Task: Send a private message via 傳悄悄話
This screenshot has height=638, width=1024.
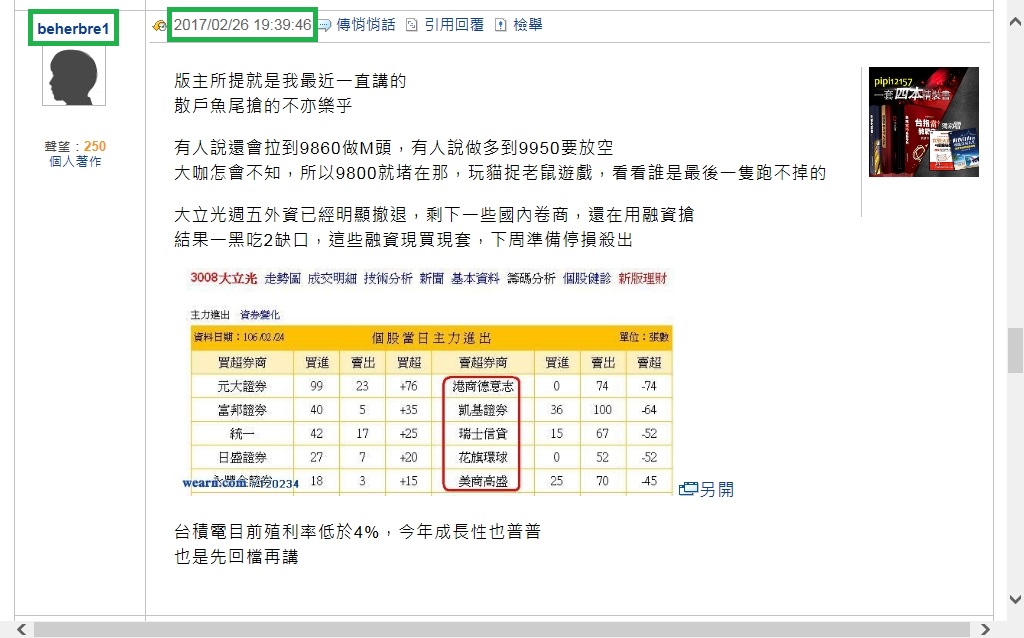Action: click(366, 25)
